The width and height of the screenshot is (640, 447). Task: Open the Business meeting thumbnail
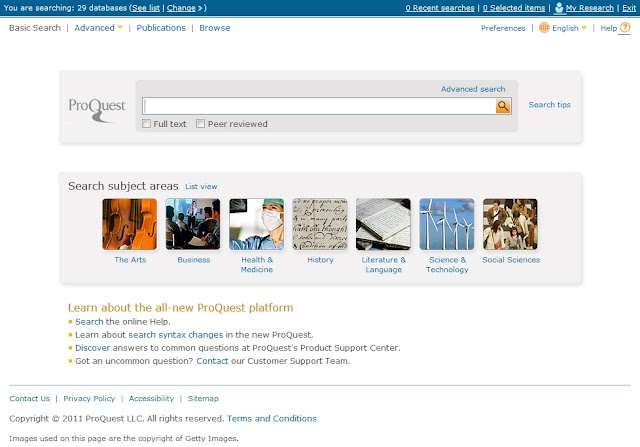(193, 224)
